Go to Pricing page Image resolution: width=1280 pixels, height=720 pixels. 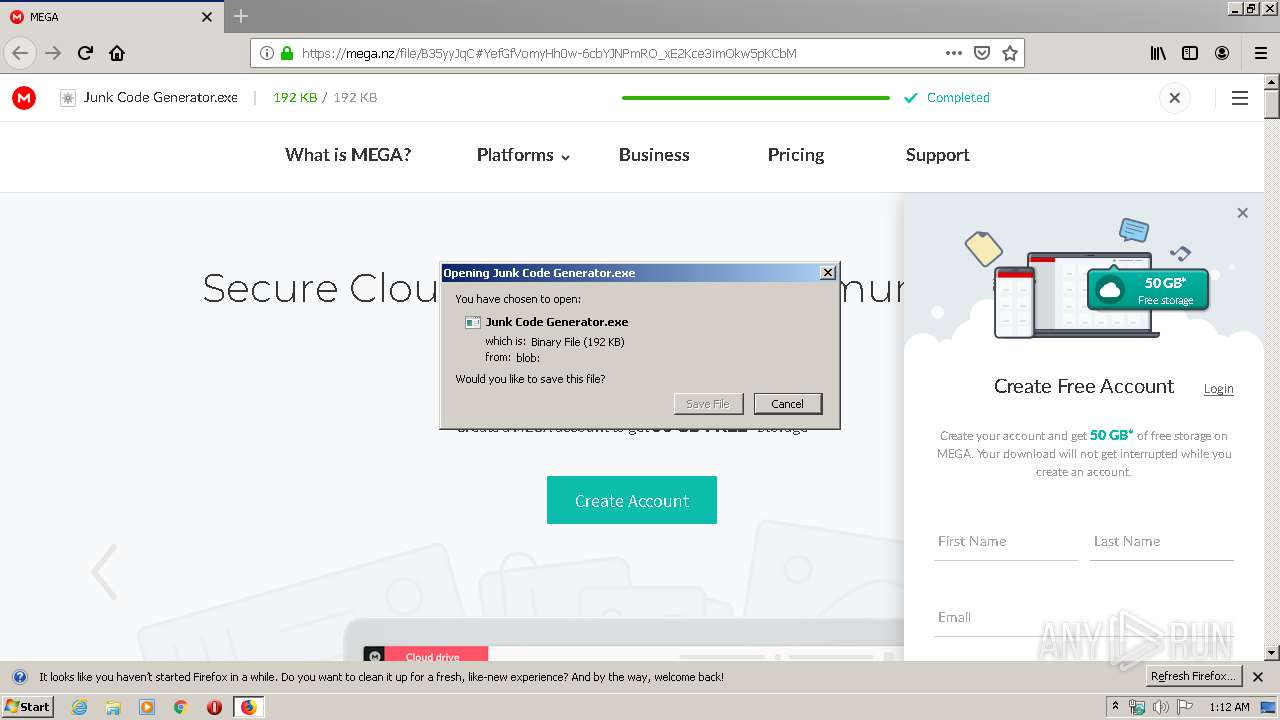(796, 155)
